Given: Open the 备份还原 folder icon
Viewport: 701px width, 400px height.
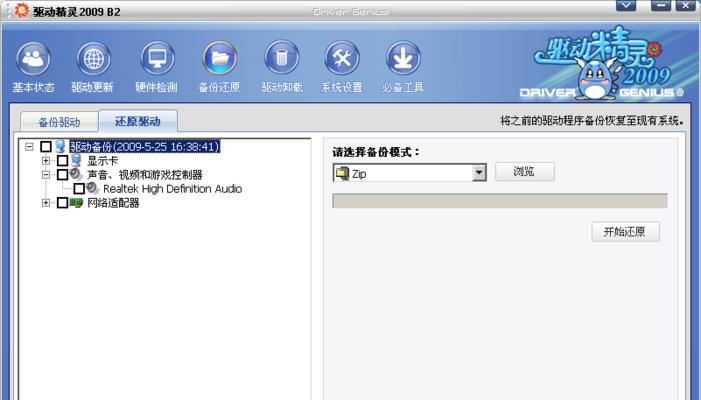Looking at the screenshot, I should 220,59.
